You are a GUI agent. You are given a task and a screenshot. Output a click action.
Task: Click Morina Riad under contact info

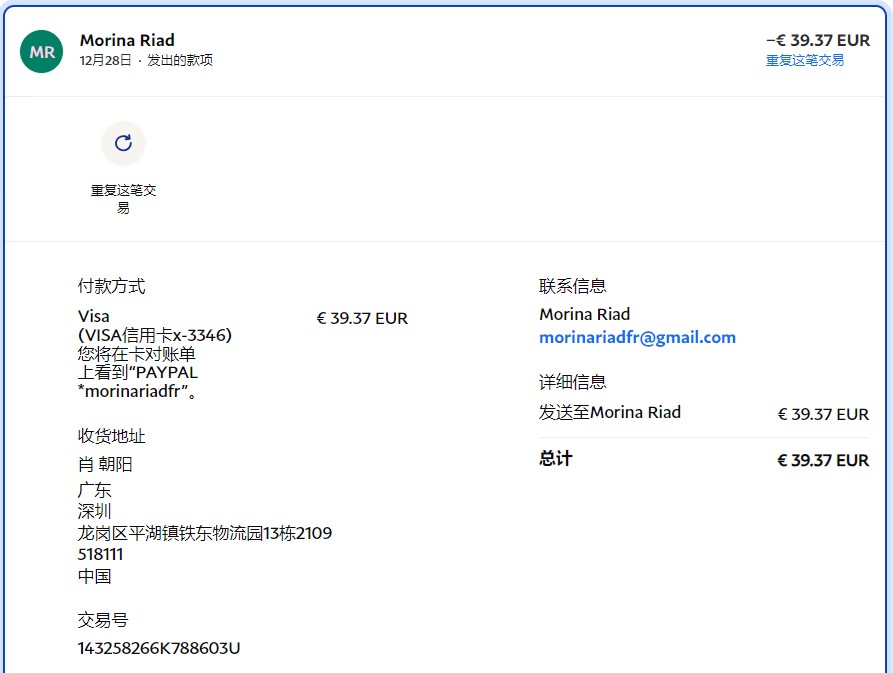coord(584,314)
